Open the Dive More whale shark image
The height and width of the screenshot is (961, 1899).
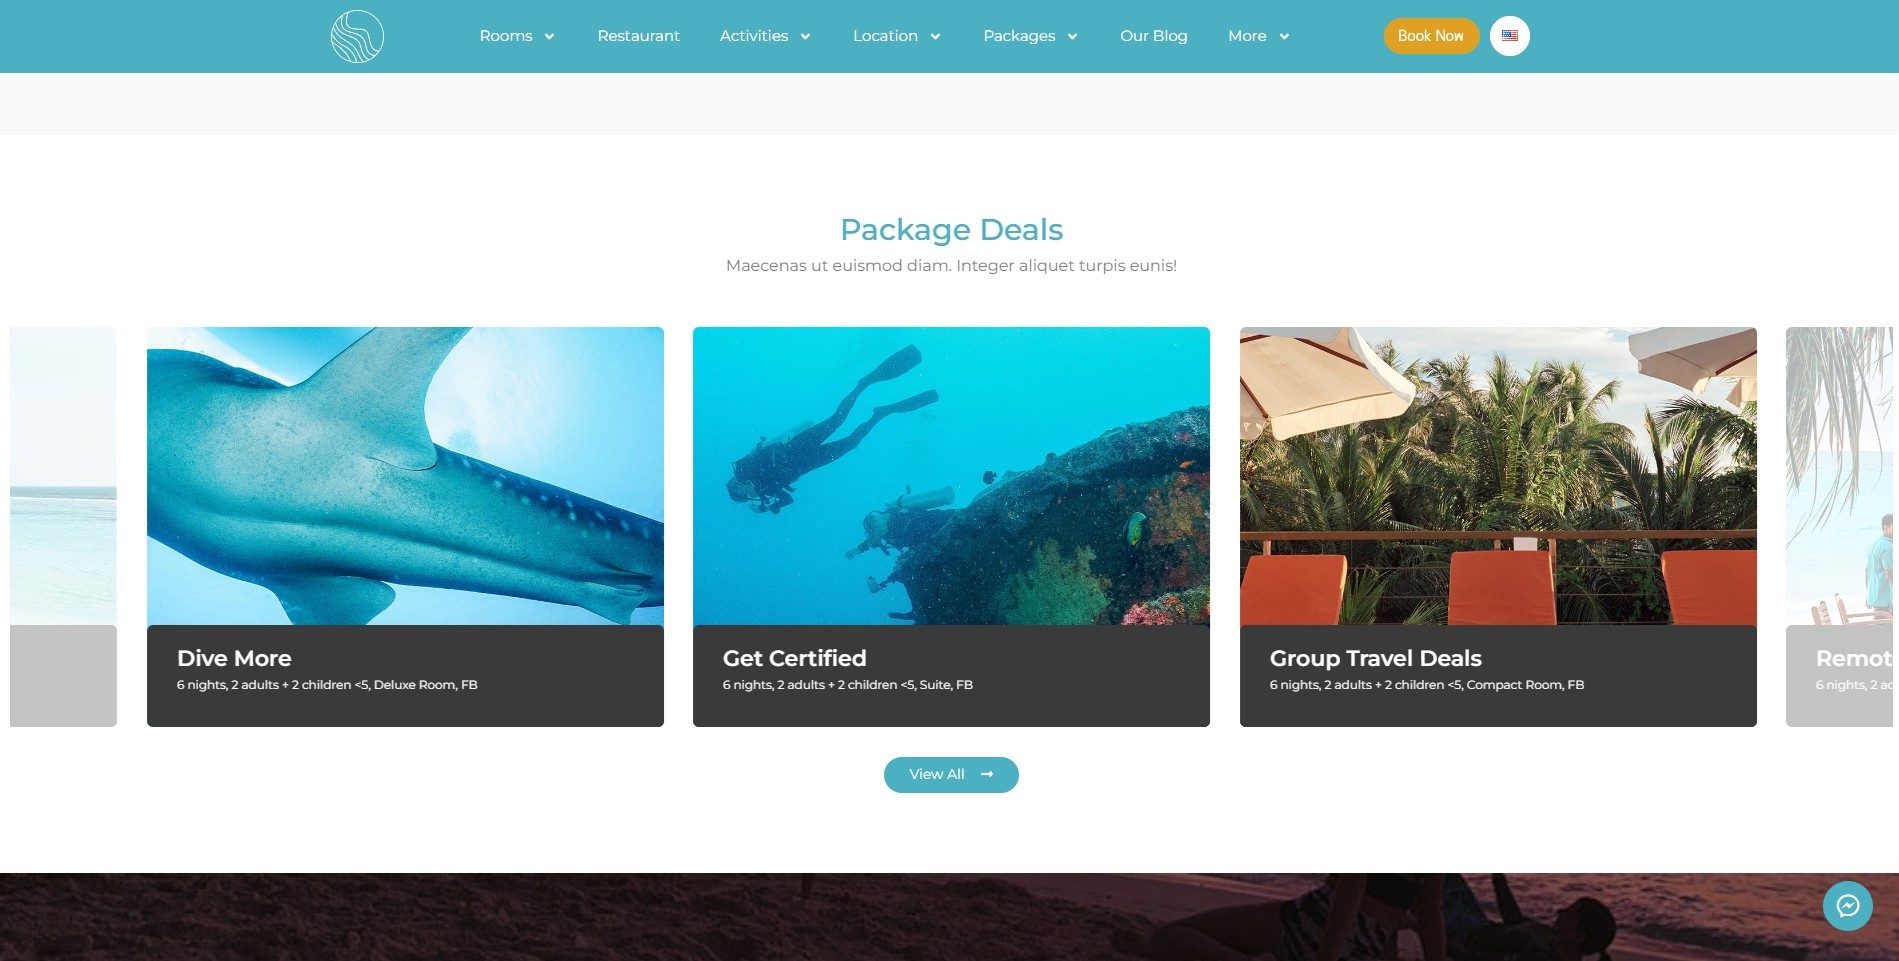click(405, 476)
